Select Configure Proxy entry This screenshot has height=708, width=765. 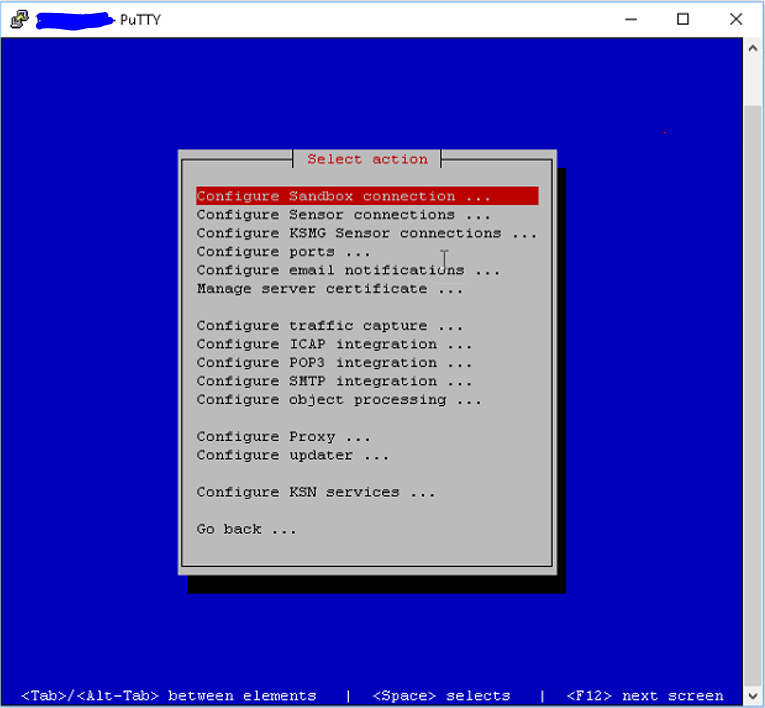pyautogui.click(x=283, y=437)
